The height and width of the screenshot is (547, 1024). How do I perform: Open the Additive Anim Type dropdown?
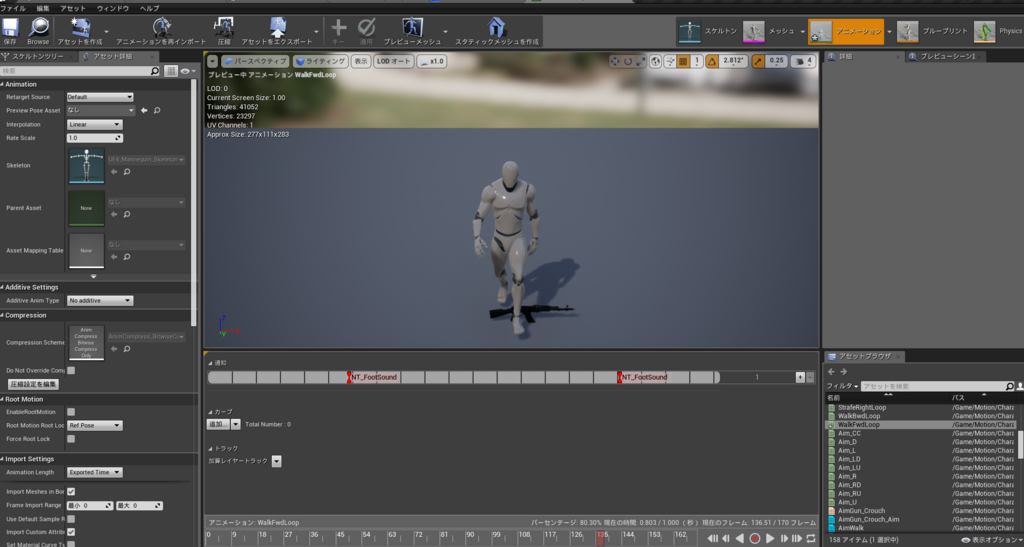point(100,300)
